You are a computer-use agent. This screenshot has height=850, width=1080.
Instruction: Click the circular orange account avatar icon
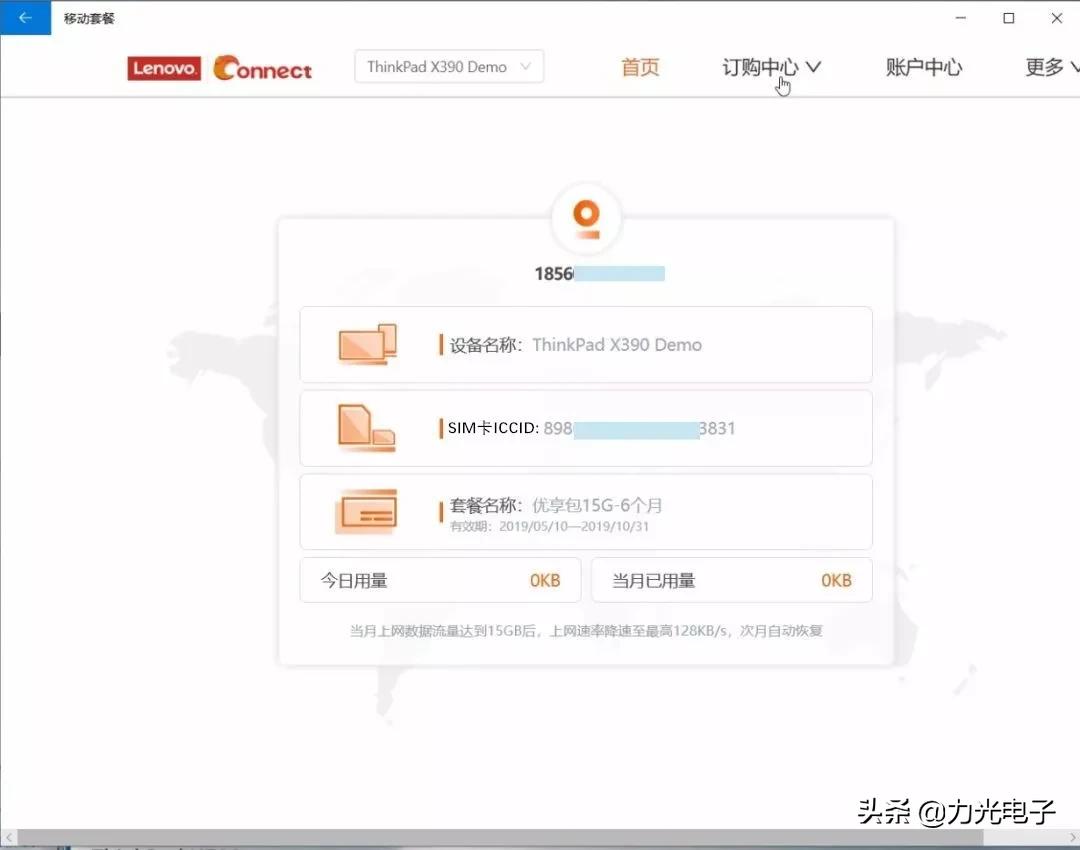coord(586,218)
